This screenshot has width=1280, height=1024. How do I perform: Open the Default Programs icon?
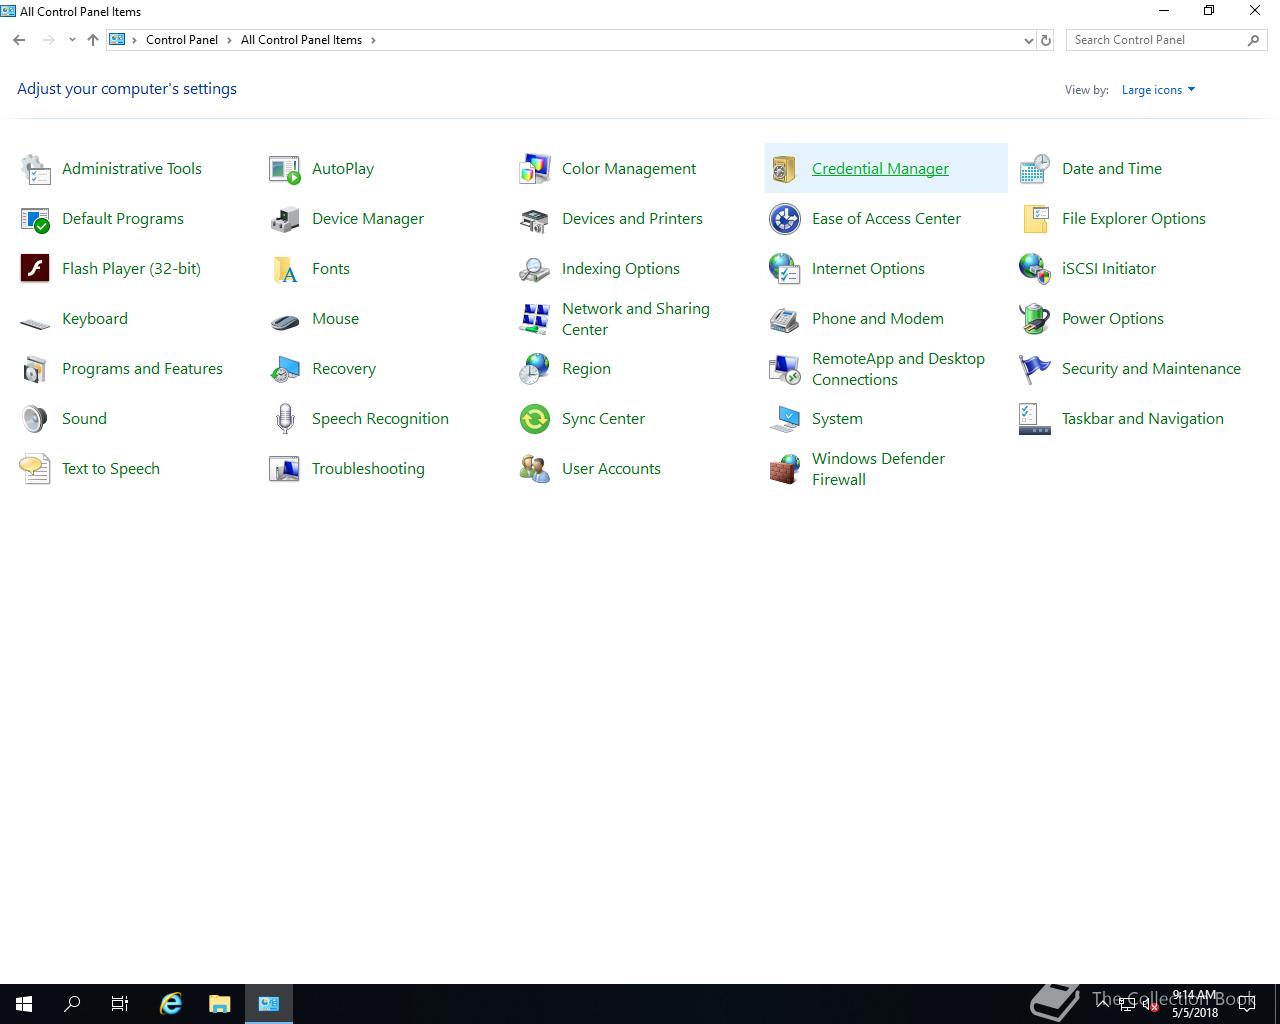35,219
